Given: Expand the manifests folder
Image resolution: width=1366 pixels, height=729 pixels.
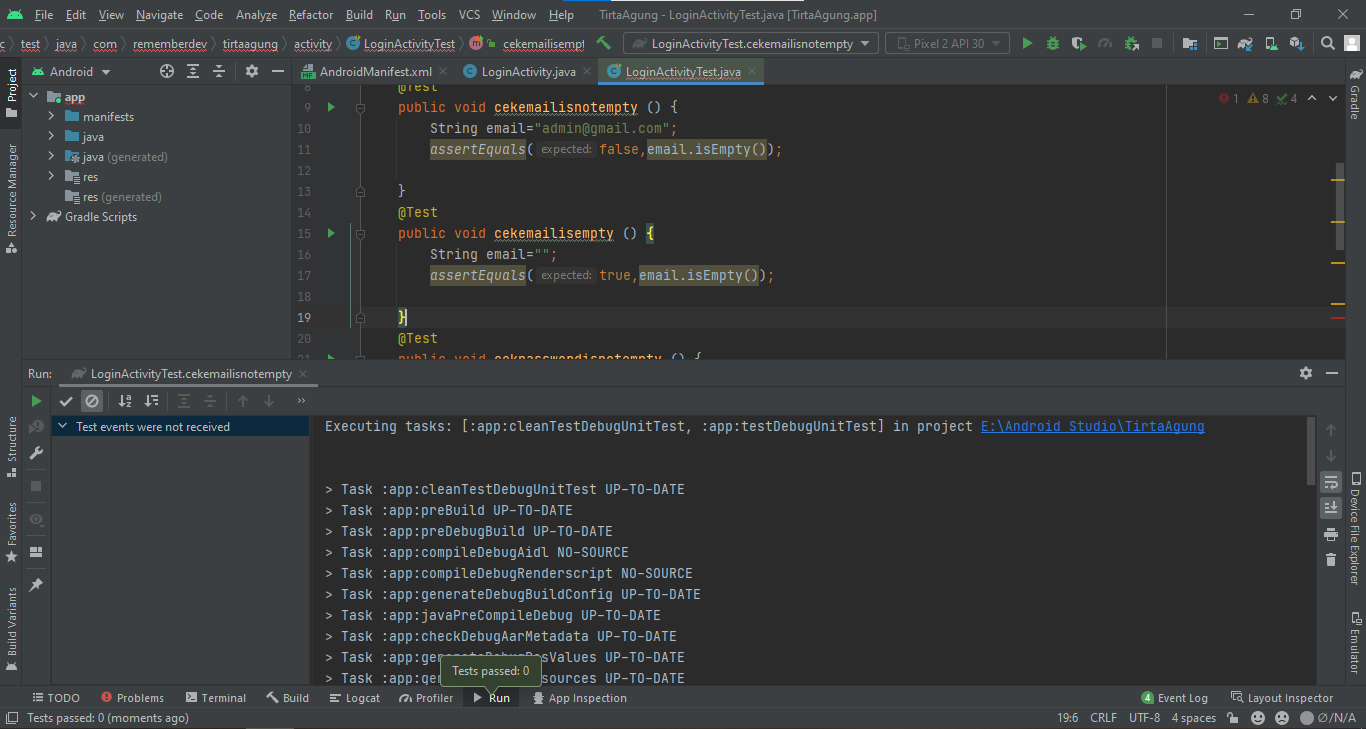Looking at the screenshot, I should click(52, 117).
